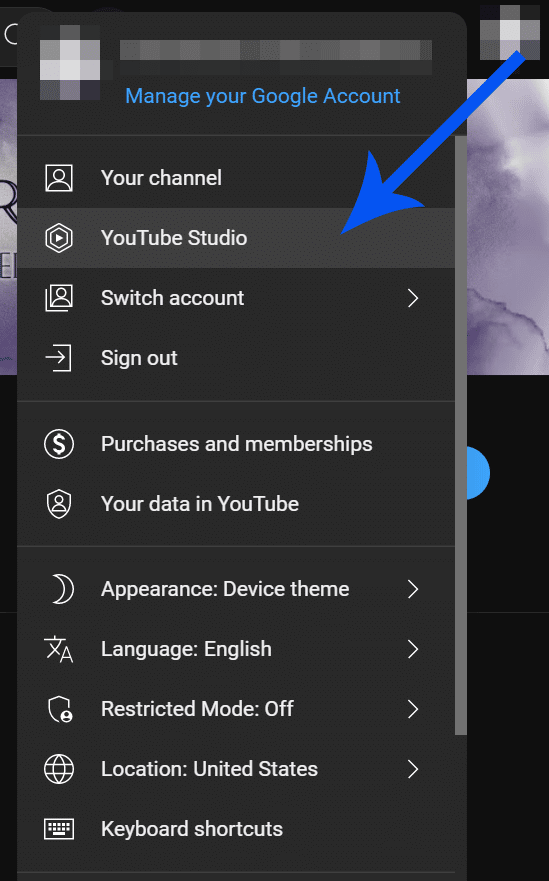
Task: Expand Language chevron arrow
Action: [x=413, y=649]
